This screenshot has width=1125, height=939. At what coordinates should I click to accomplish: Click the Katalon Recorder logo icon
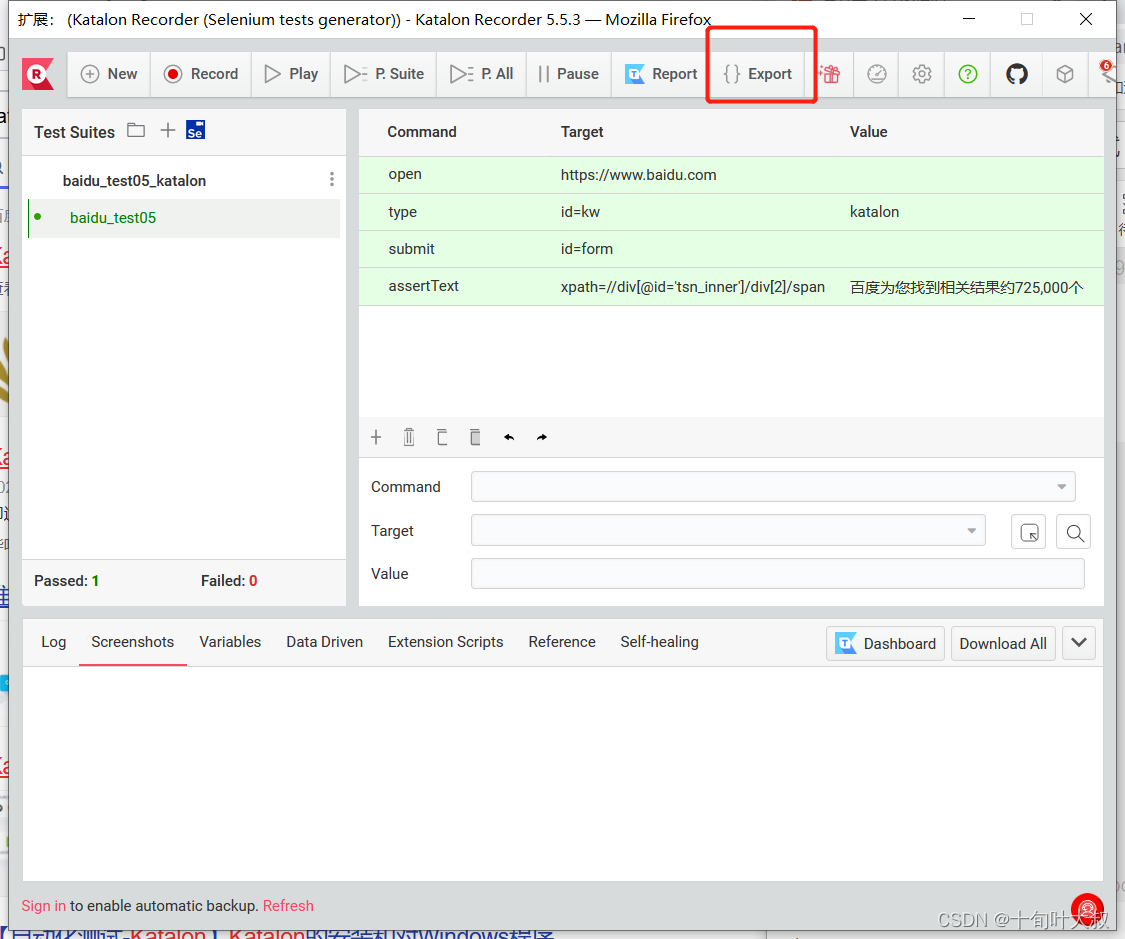tap(37, 74)
